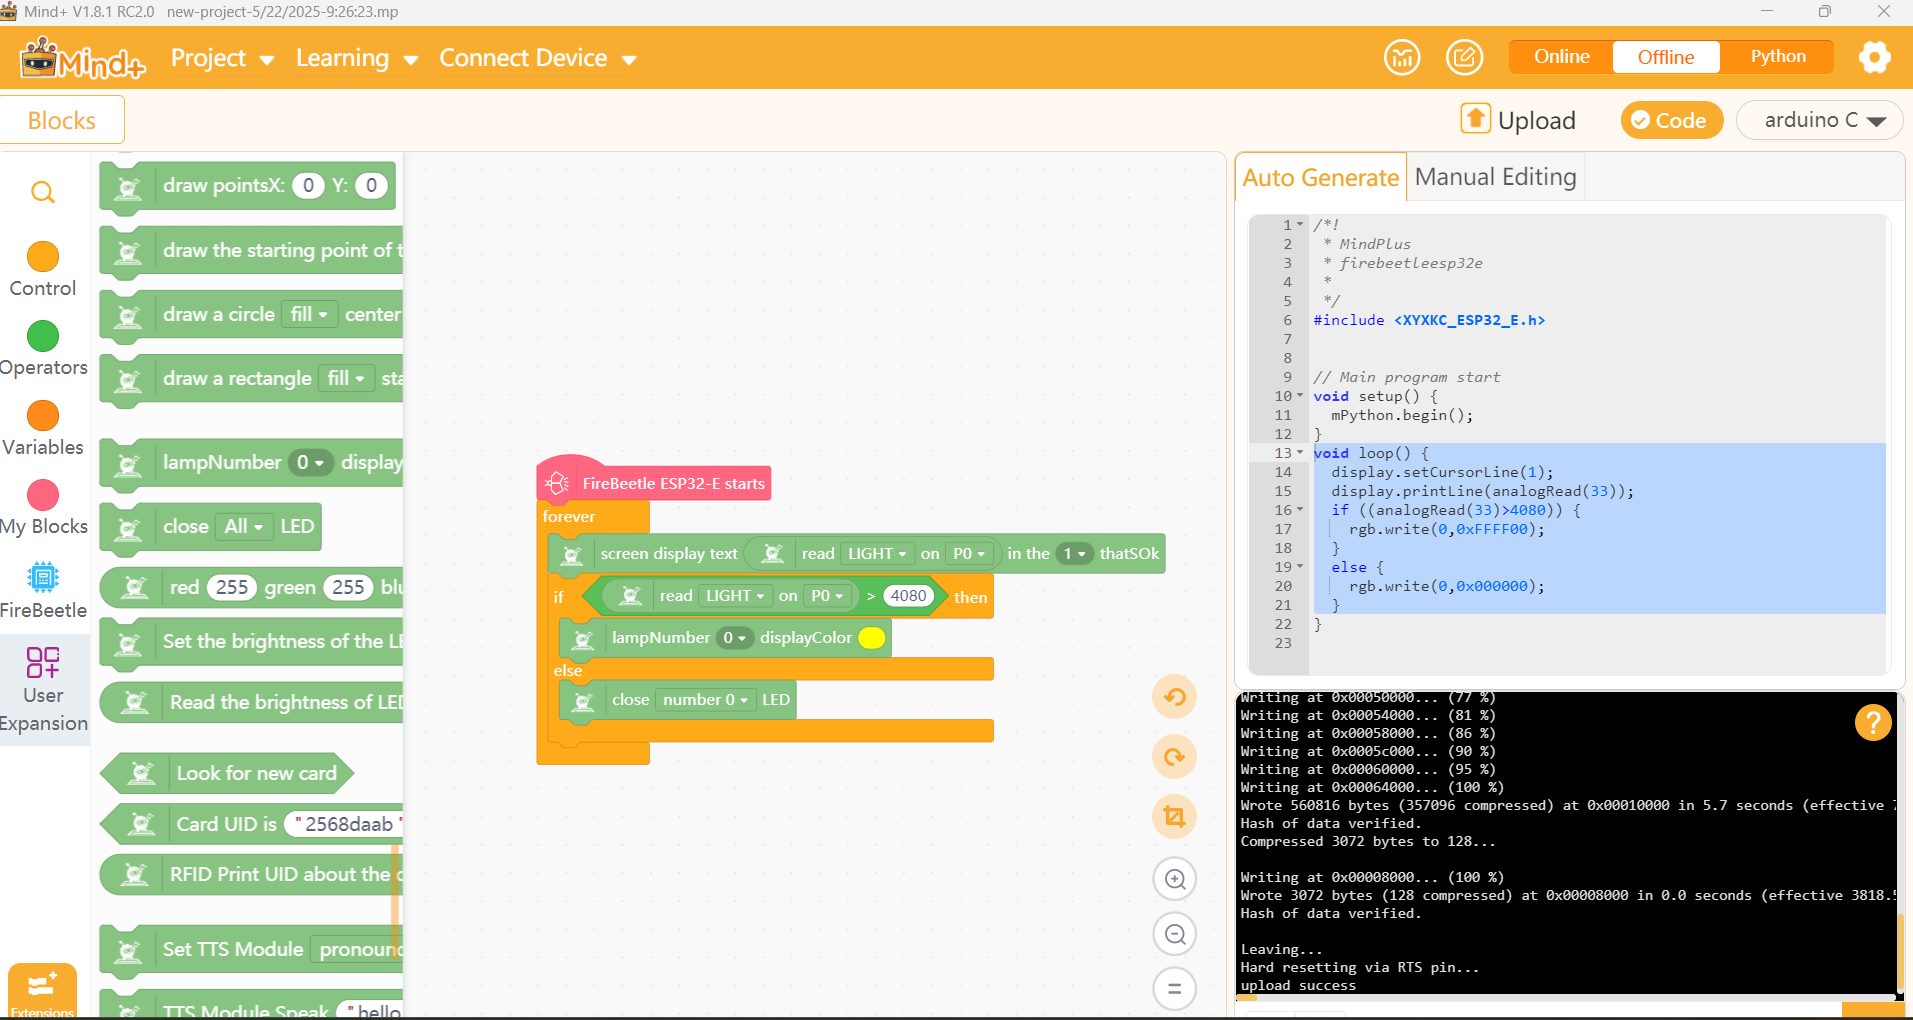Open the Connect Device menu
Viewport: 1913px width, 1020px height.
(x=538, y=58)
